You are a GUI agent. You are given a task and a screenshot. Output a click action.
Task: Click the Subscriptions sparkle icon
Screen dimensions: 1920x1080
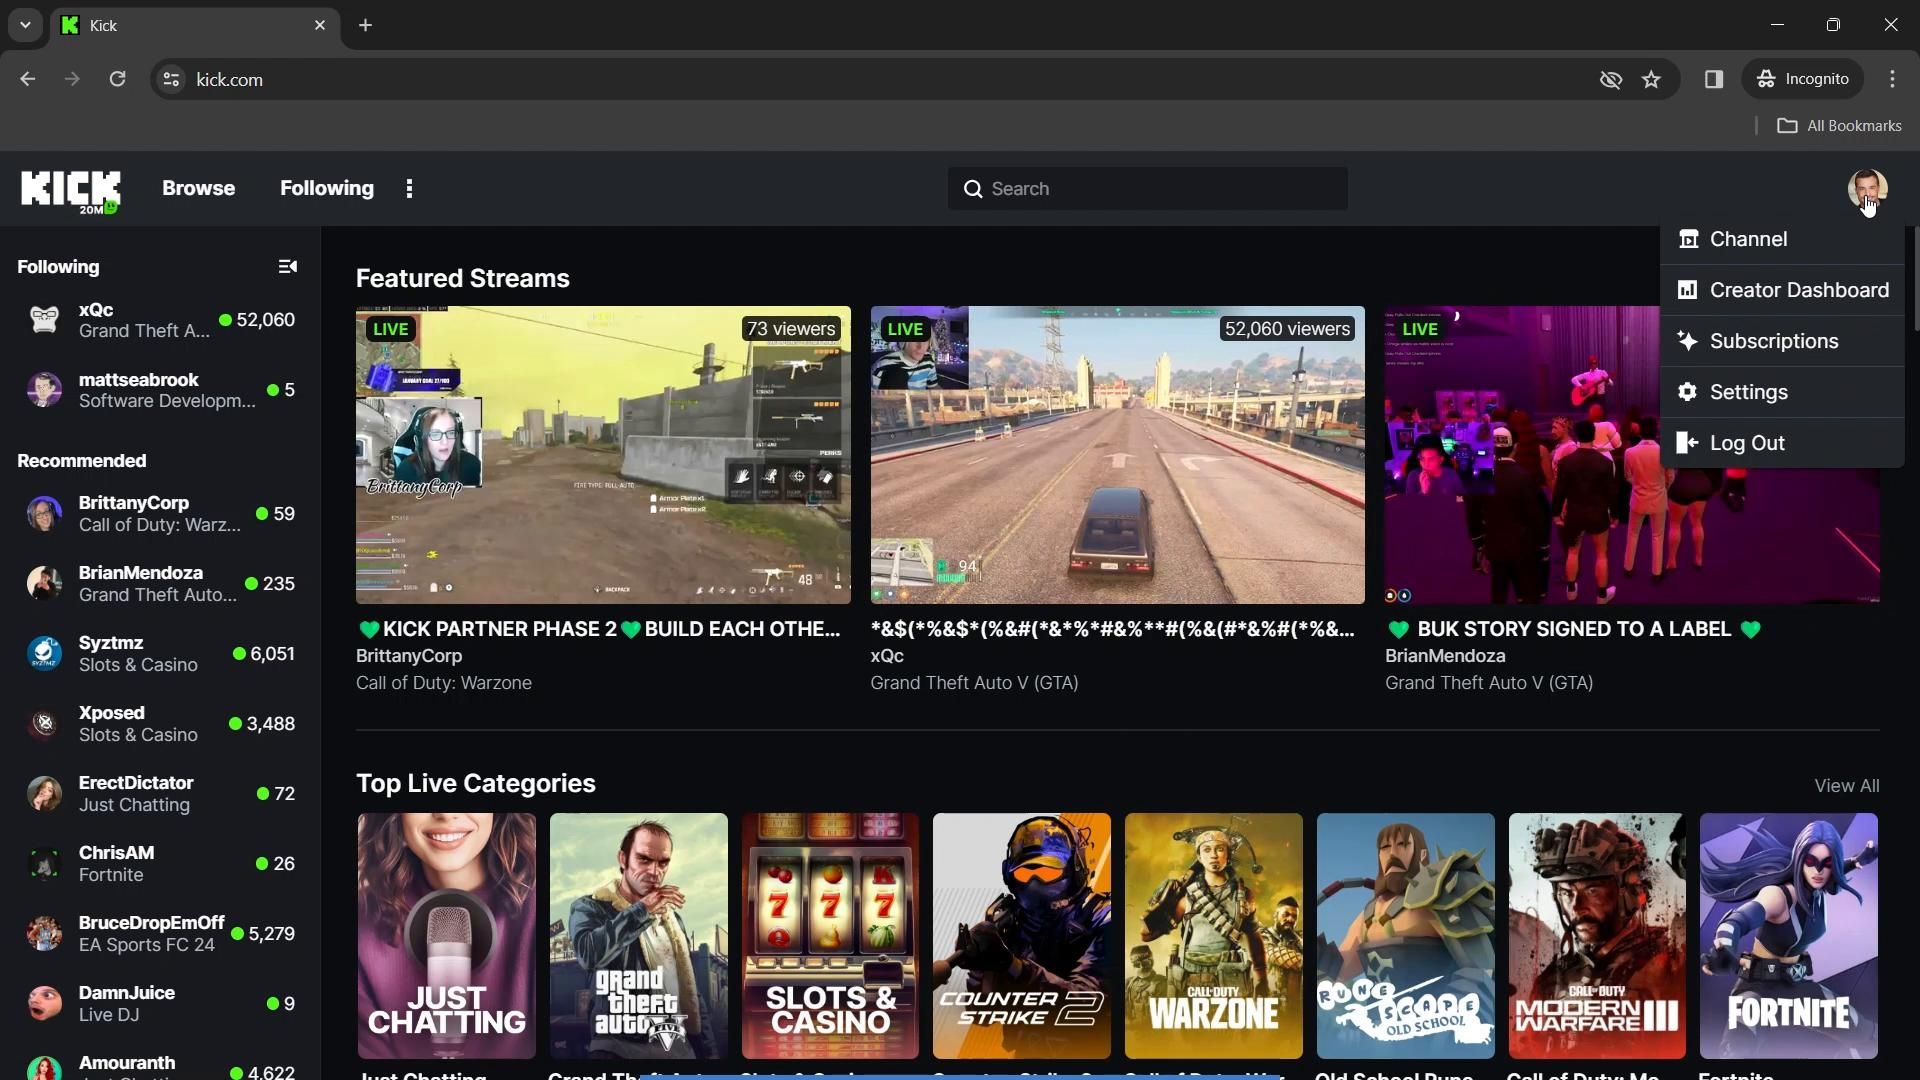click(x=1687, y=341)
